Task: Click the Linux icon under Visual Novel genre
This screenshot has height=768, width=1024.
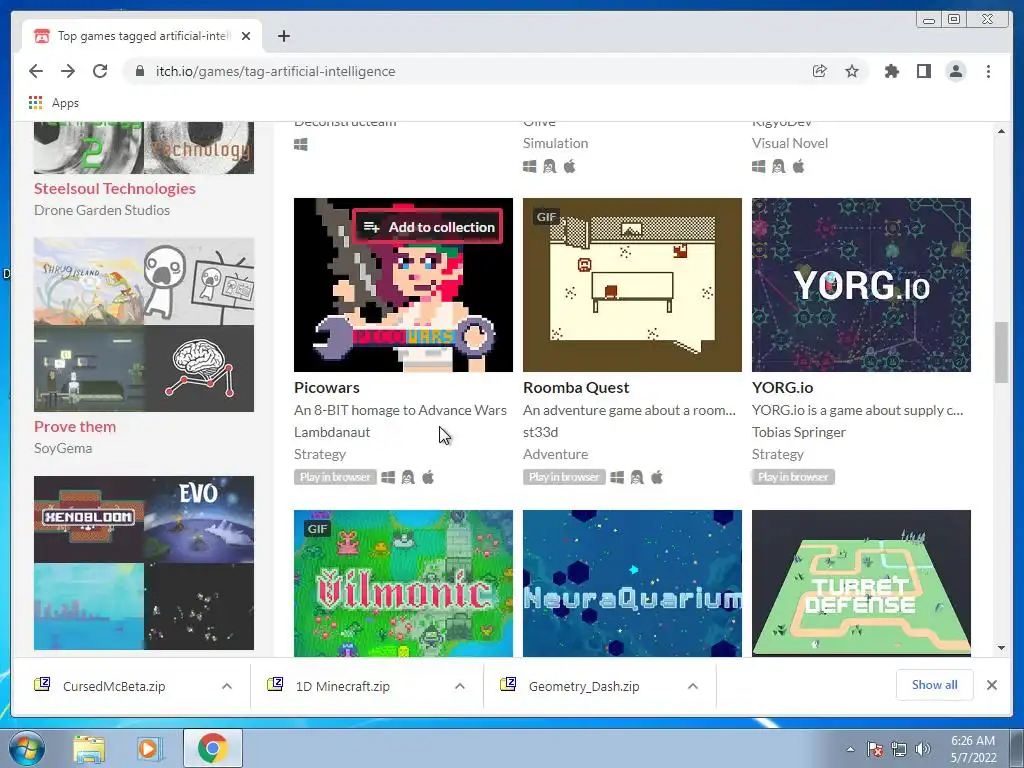Action: [778, 167]
